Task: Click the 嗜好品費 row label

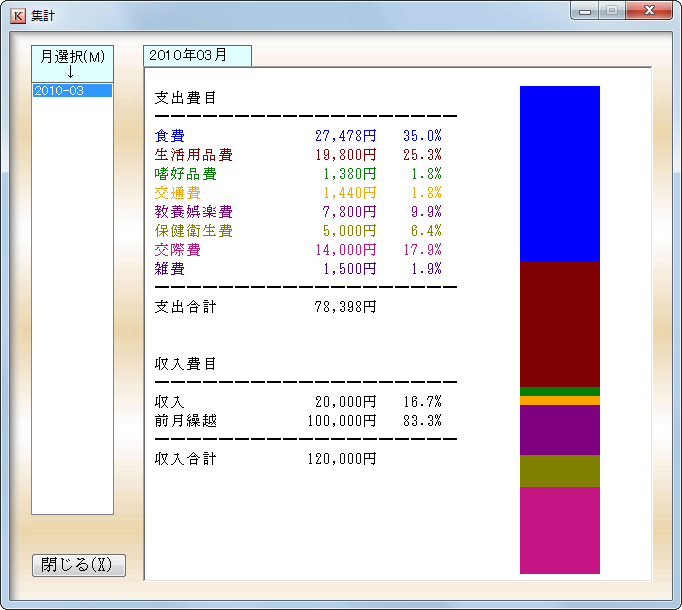Action: point(186,174)
